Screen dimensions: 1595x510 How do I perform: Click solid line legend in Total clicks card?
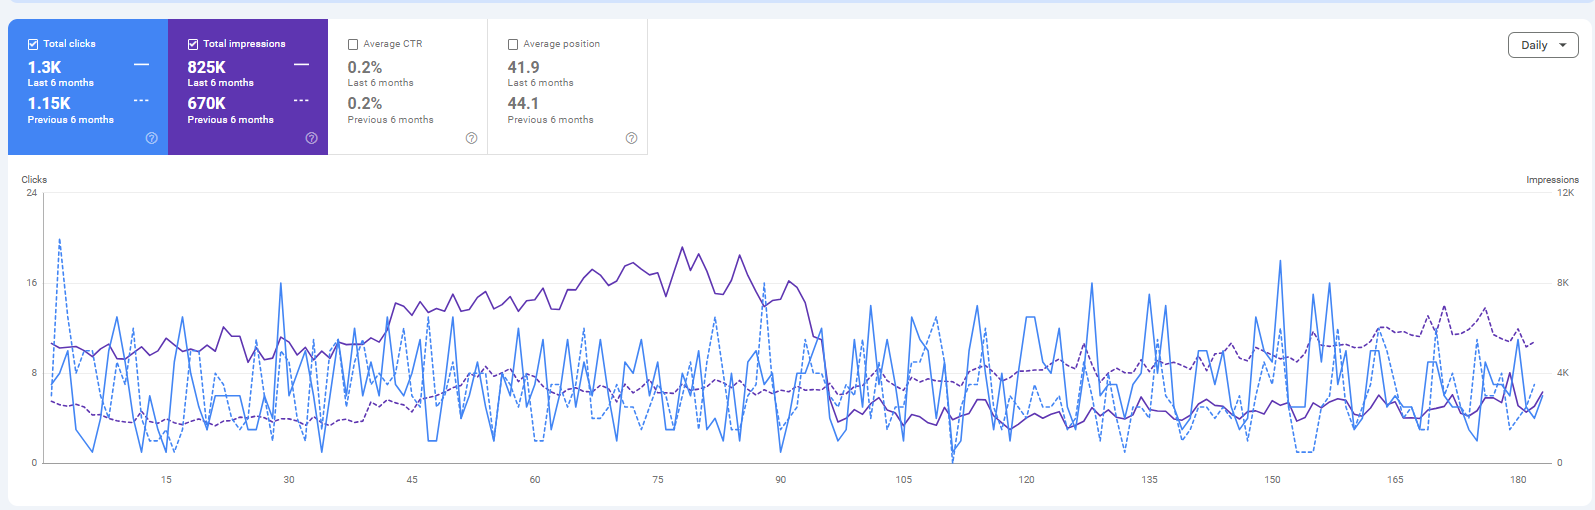(x=141, y=65)
